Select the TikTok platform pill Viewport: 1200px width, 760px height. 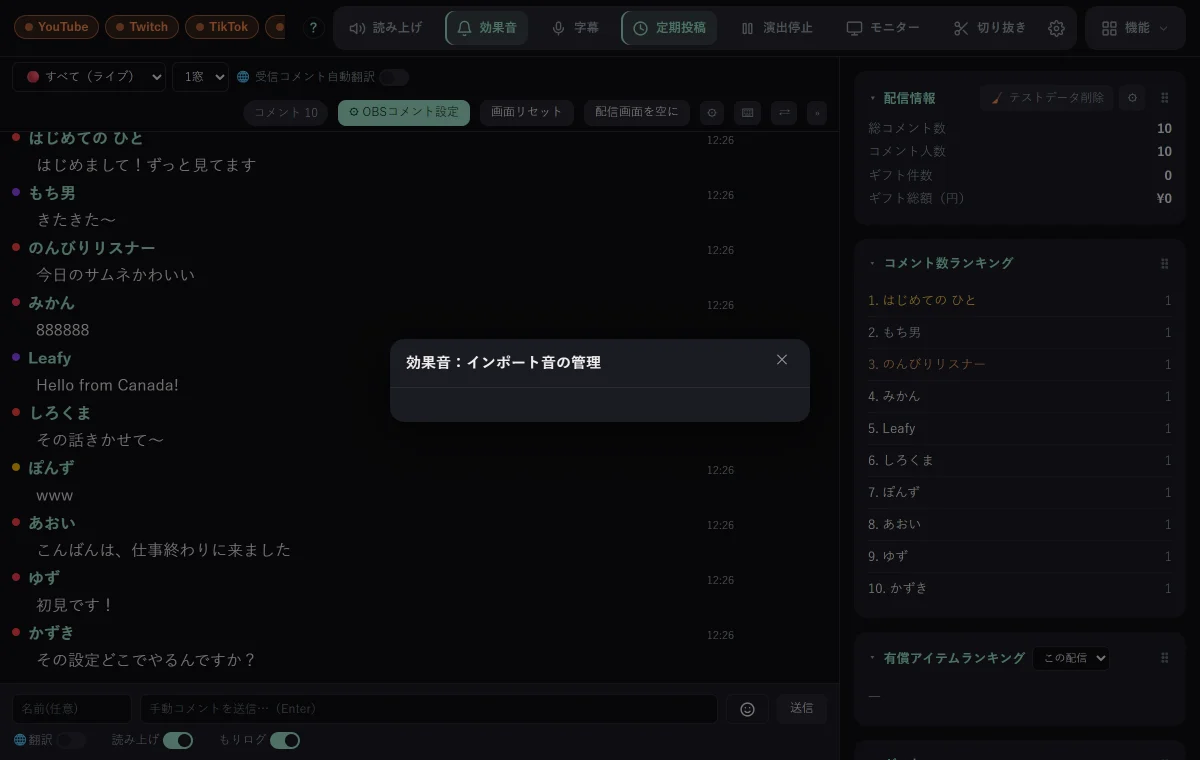(x=222, y=27)
